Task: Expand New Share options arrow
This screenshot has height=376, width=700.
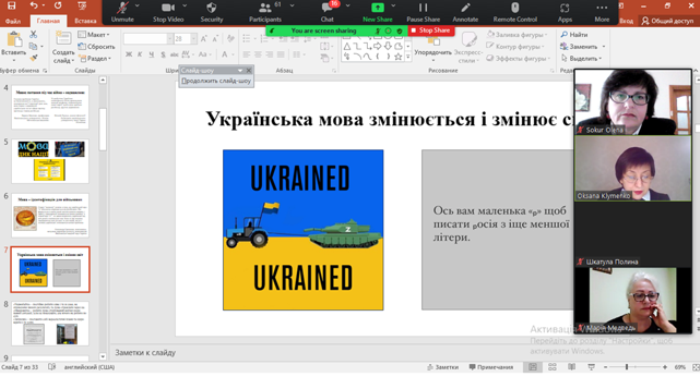Action: (393, 6)
